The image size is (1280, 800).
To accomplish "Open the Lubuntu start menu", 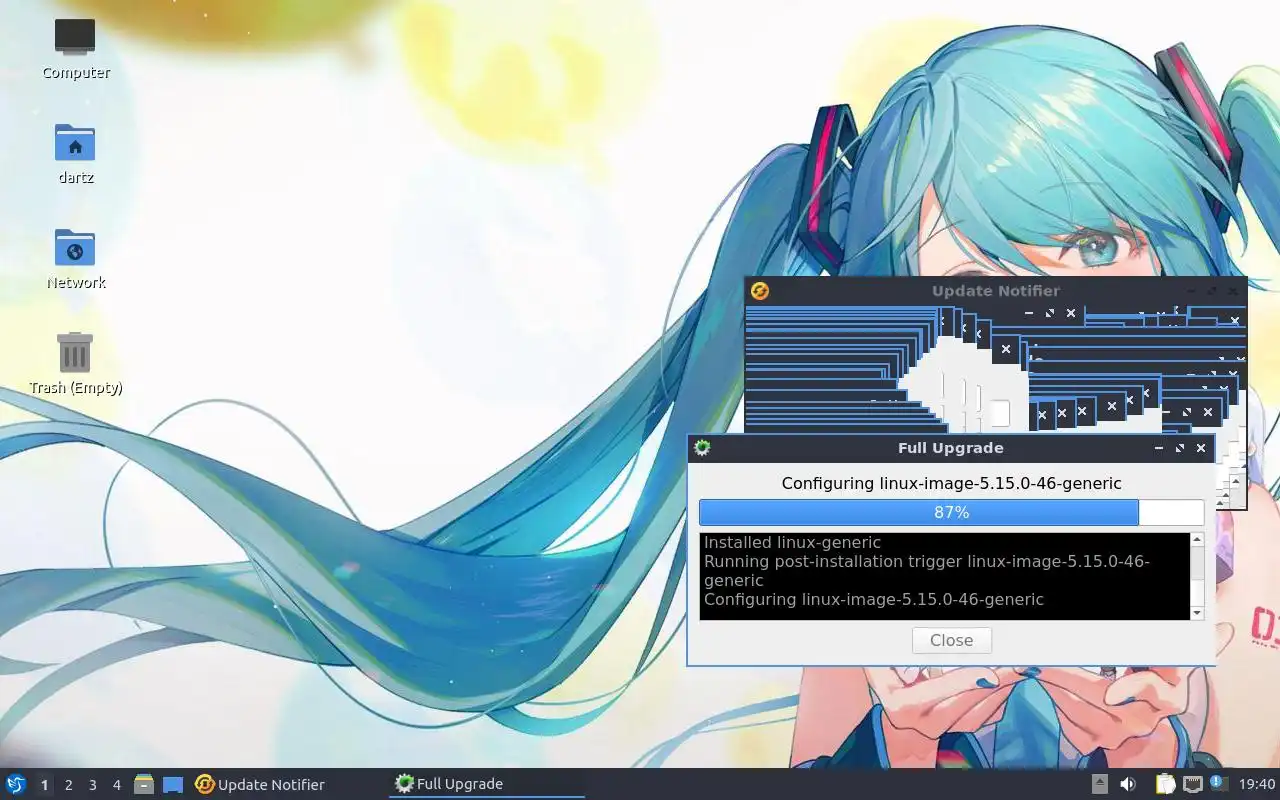I will tap(16, 784).
